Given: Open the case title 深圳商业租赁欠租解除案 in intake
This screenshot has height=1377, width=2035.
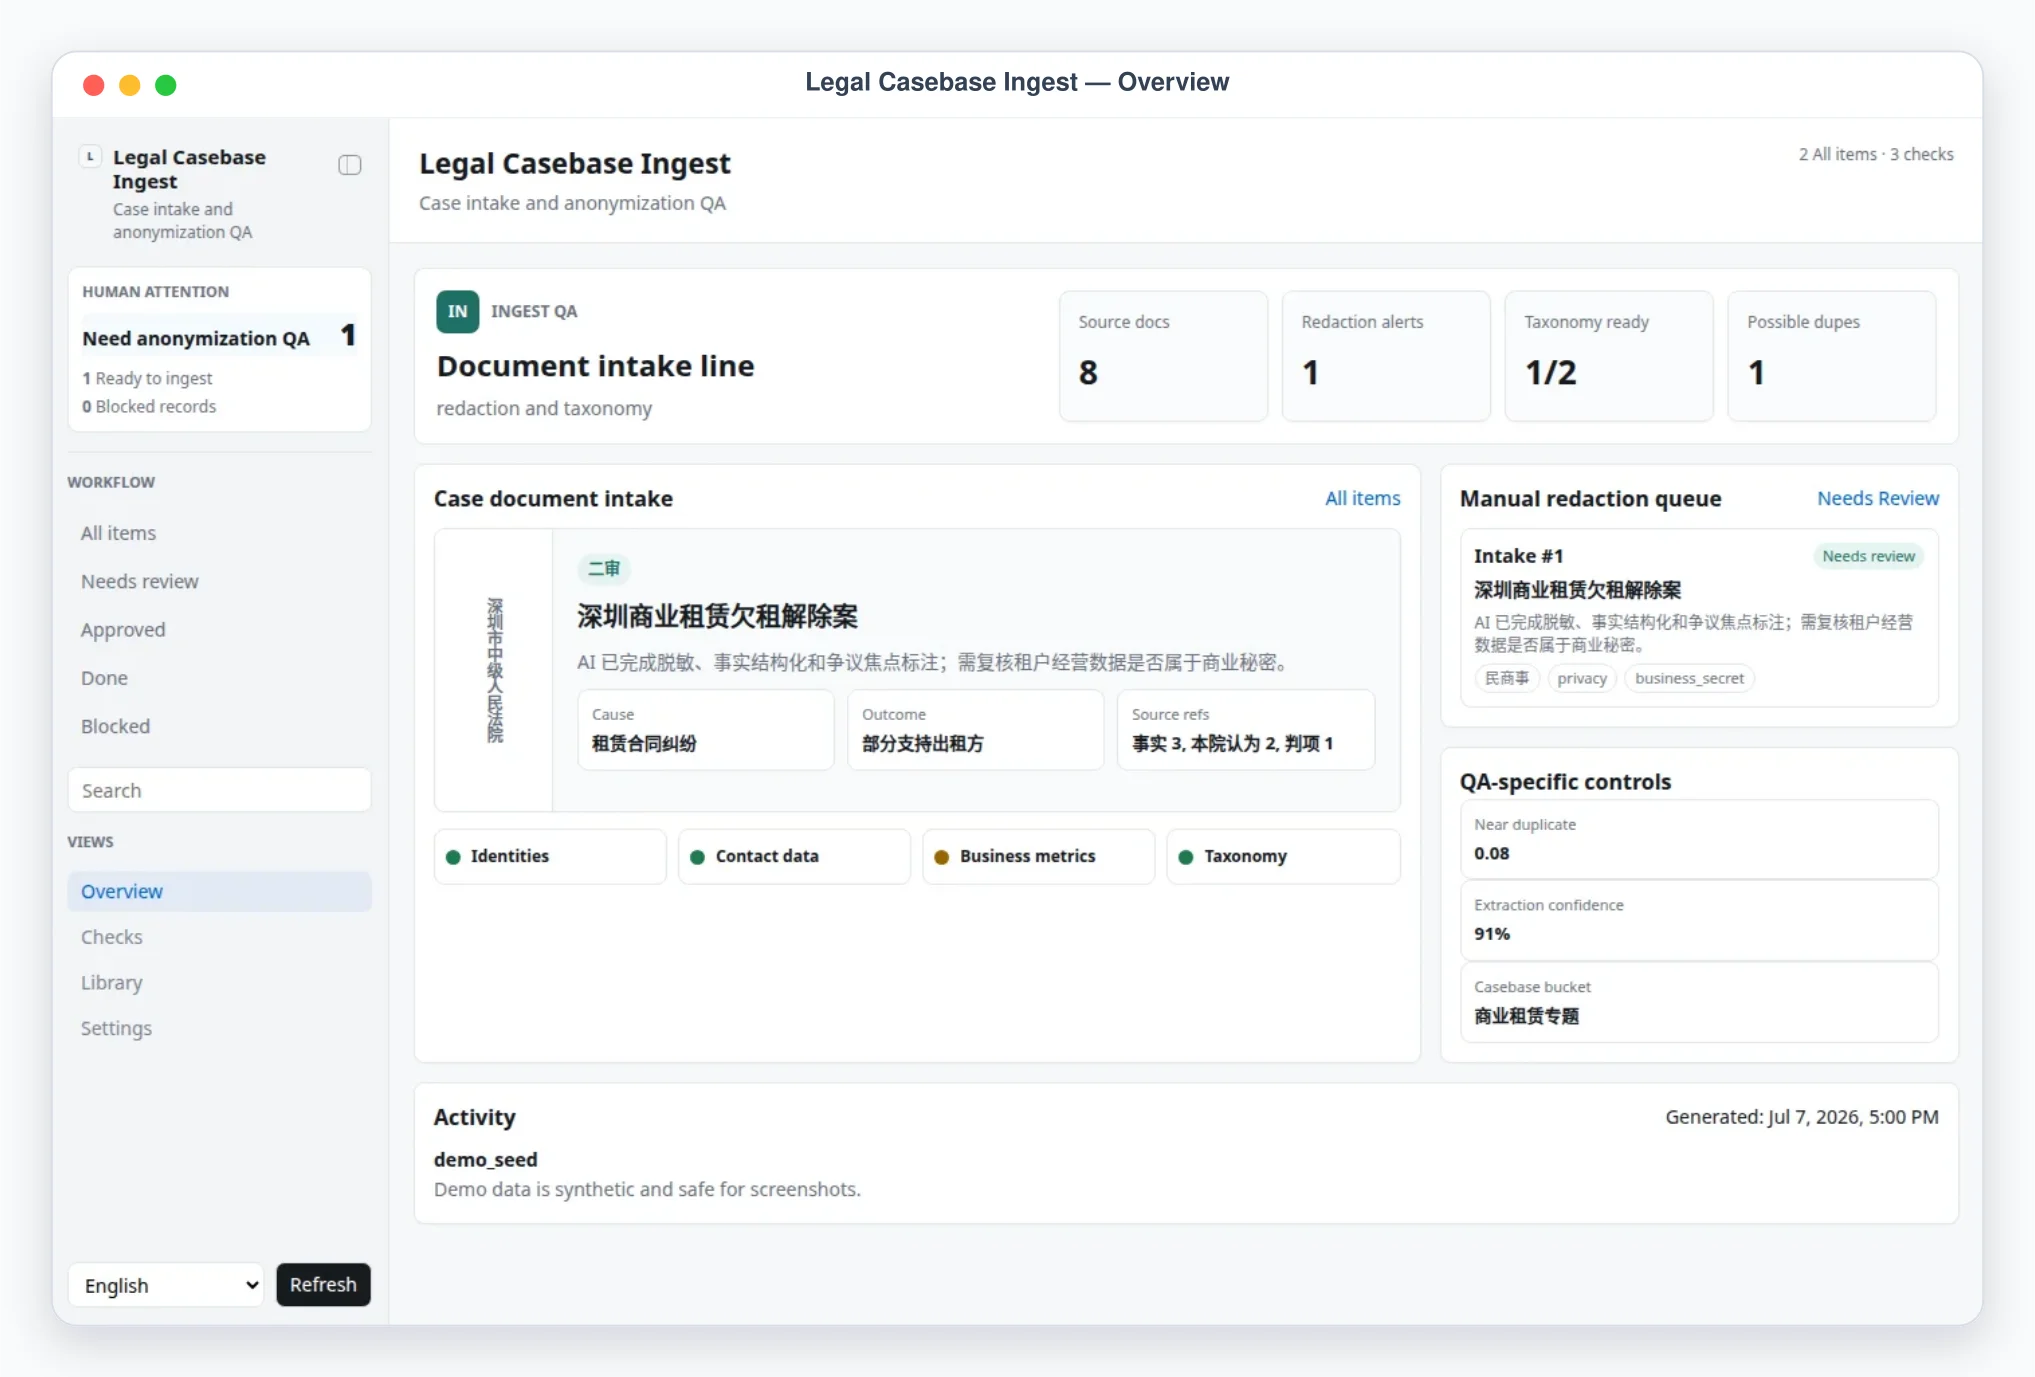Looking at the screenshot, I should click(717, 616).
